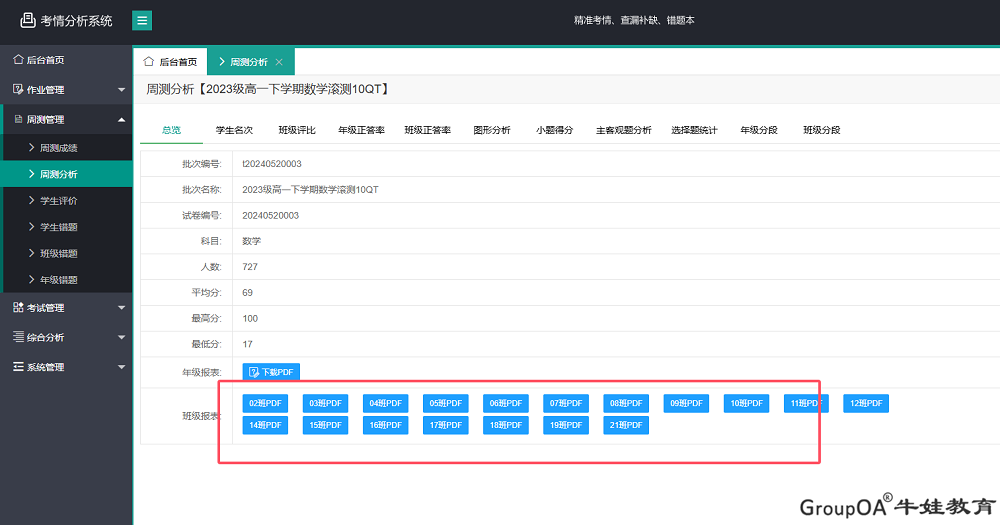Switch to the 学生名次 tab
Screen dimensions: 1000x525
tap(234, 130)
